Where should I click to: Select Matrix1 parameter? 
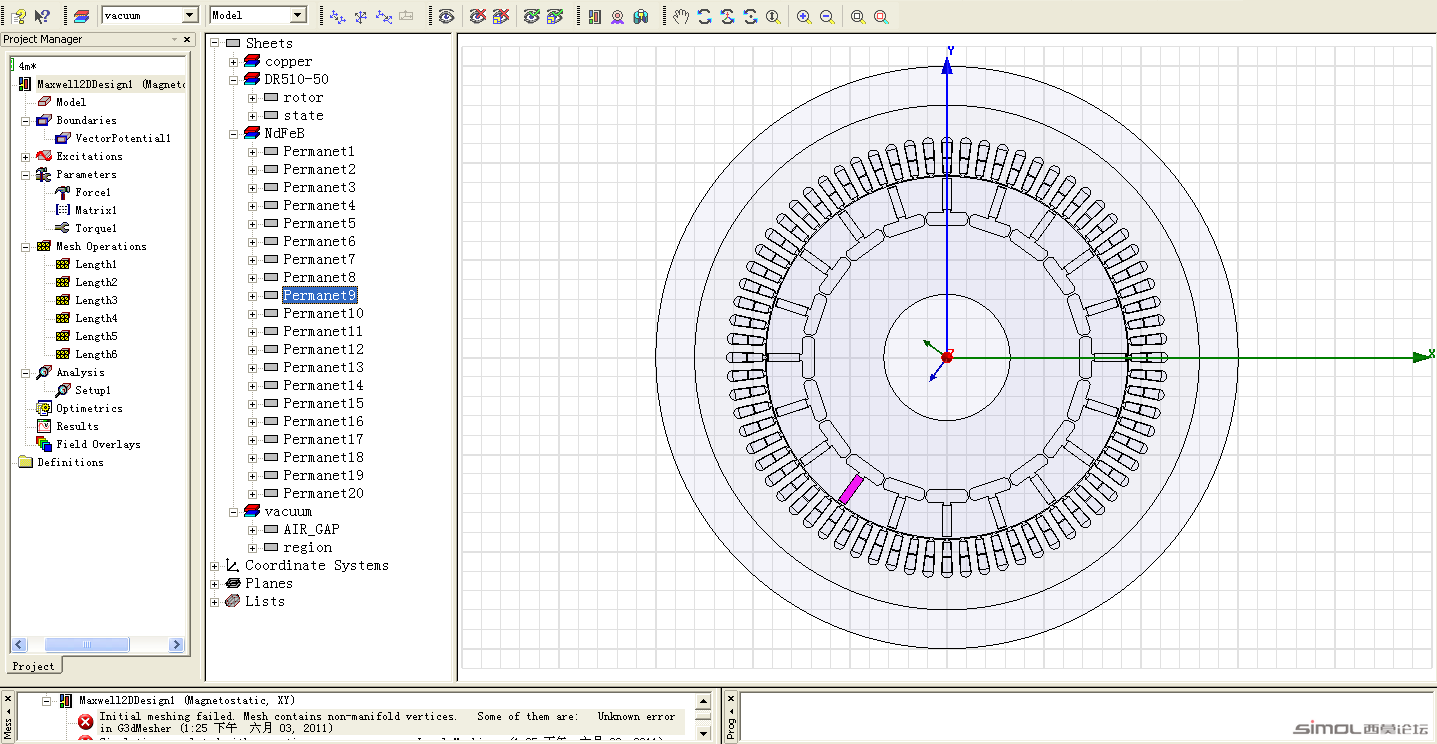click(96, 210)
